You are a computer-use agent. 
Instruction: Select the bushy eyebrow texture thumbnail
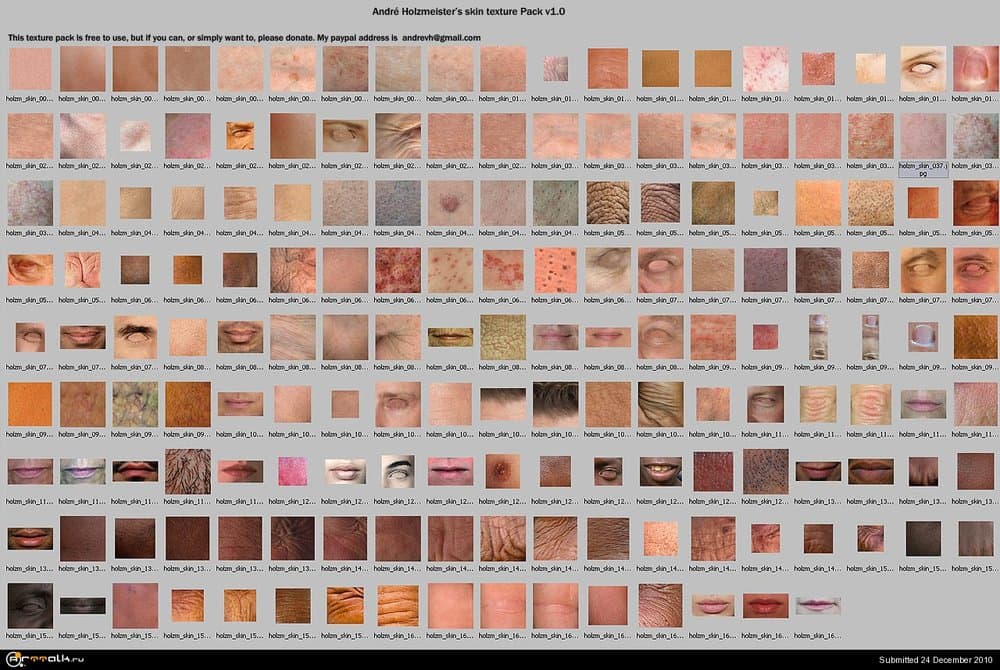134,337
